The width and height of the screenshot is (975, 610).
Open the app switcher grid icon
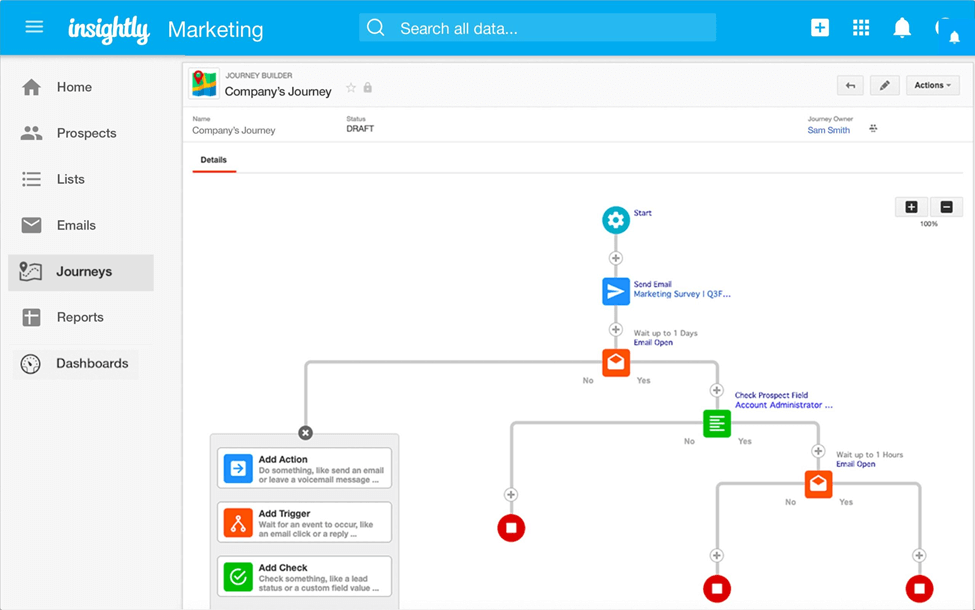click(861, 28)
